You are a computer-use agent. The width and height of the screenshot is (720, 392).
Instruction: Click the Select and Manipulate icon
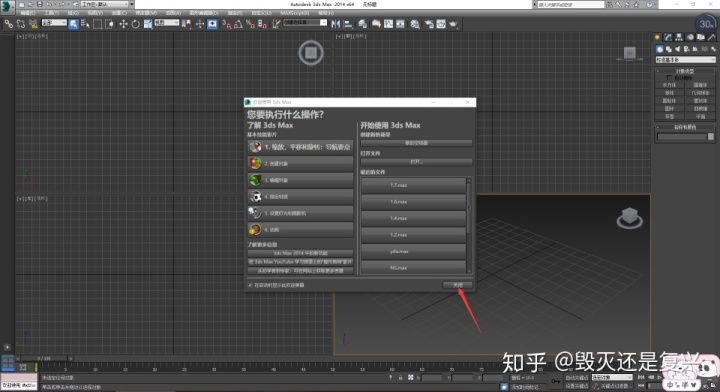(199, 24)
